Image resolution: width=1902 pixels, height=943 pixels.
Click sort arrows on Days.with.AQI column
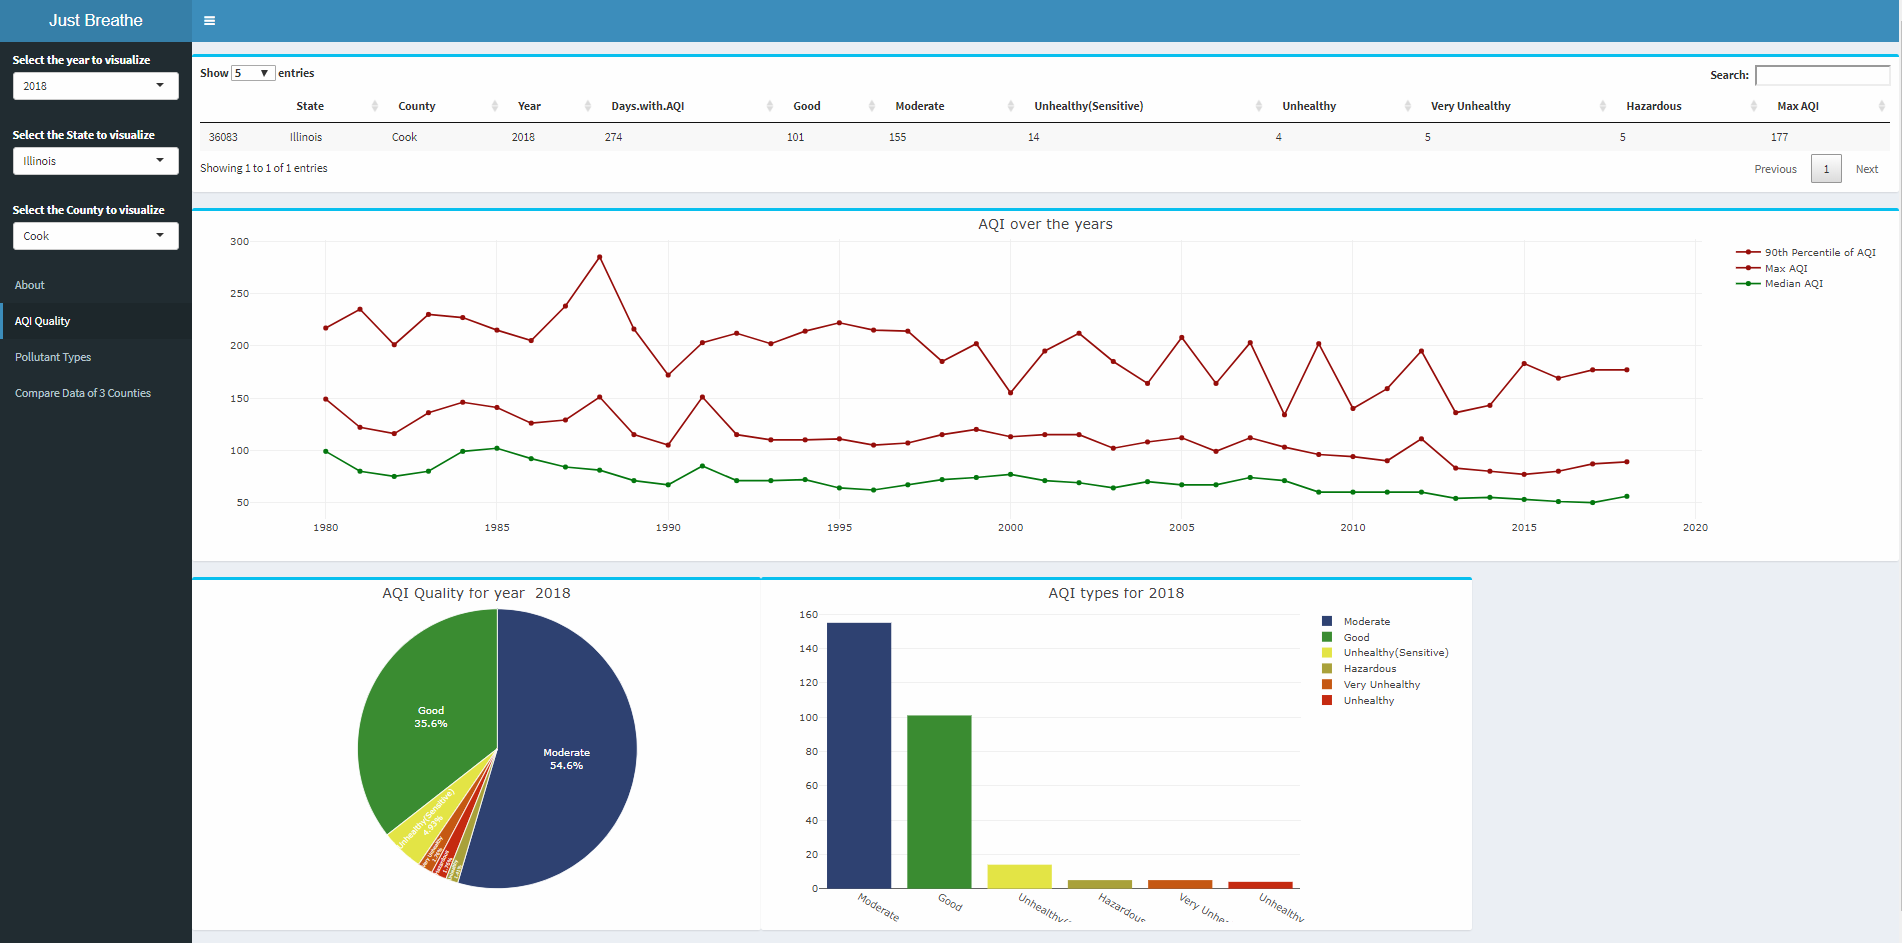click(770, 106)
